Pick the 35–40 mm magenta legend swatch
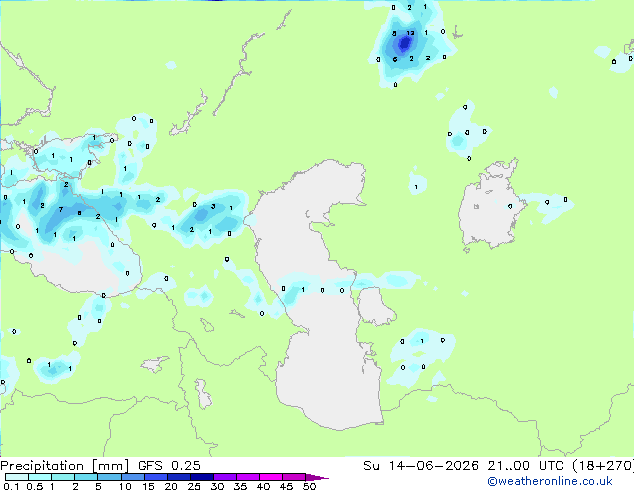Screen dimensions: 634x490 coord(247,477)
